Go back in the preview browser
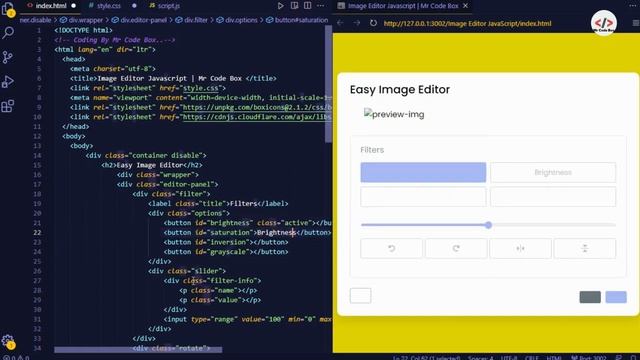Screen dimensions: 640x360 click(x=340, y=23)
